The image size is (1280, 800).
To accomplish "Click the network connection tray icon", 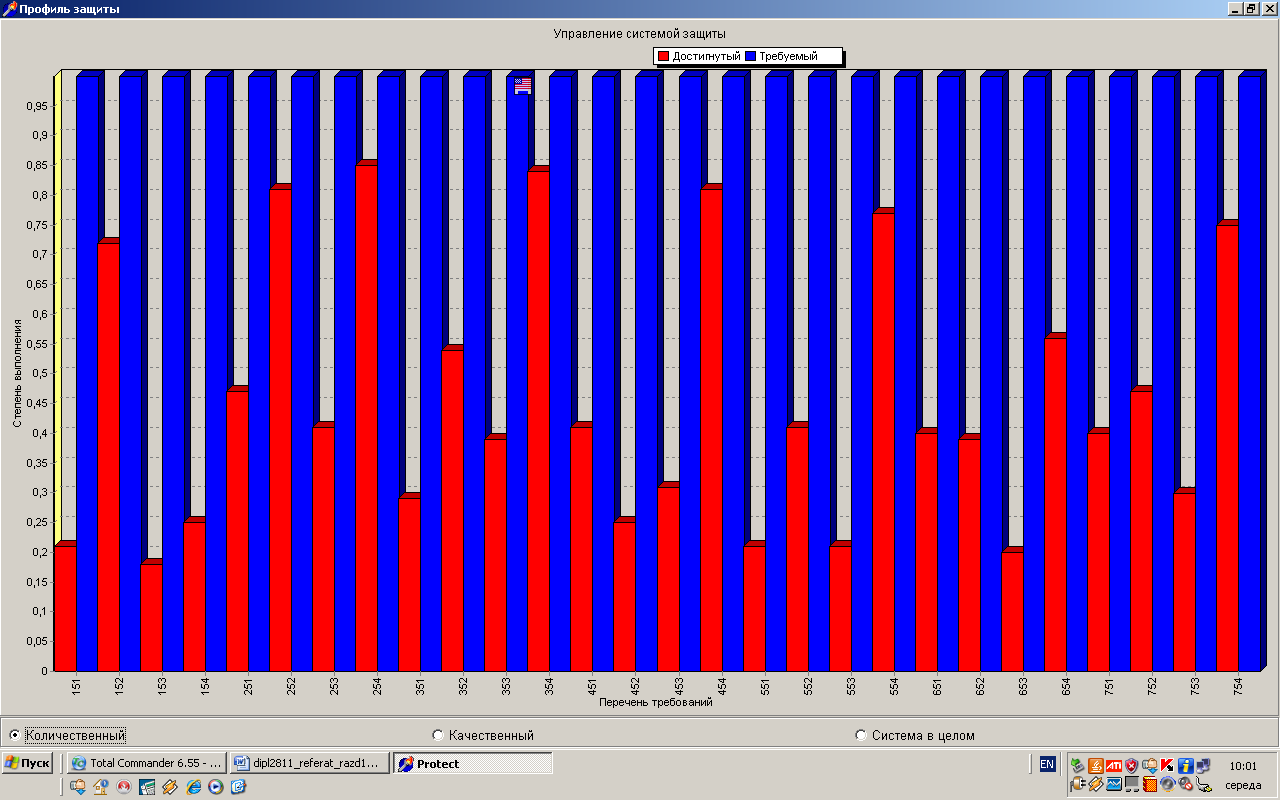I will (x=1202, y=765).
